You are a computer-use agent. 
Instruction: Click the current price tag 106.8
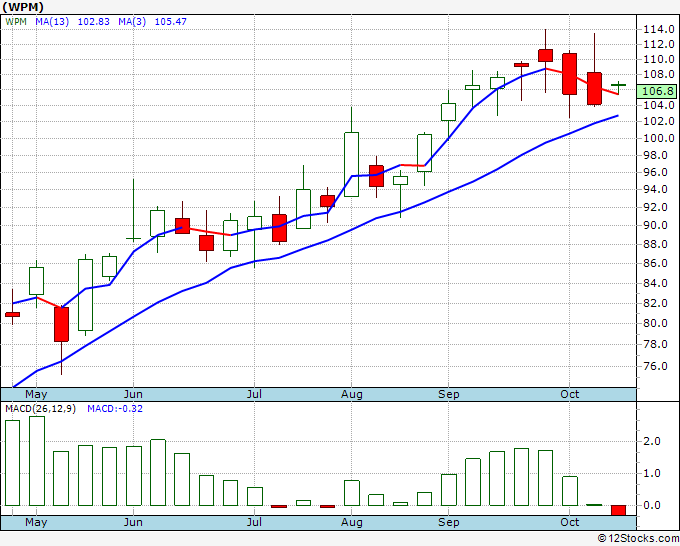[x=657, y=91]
